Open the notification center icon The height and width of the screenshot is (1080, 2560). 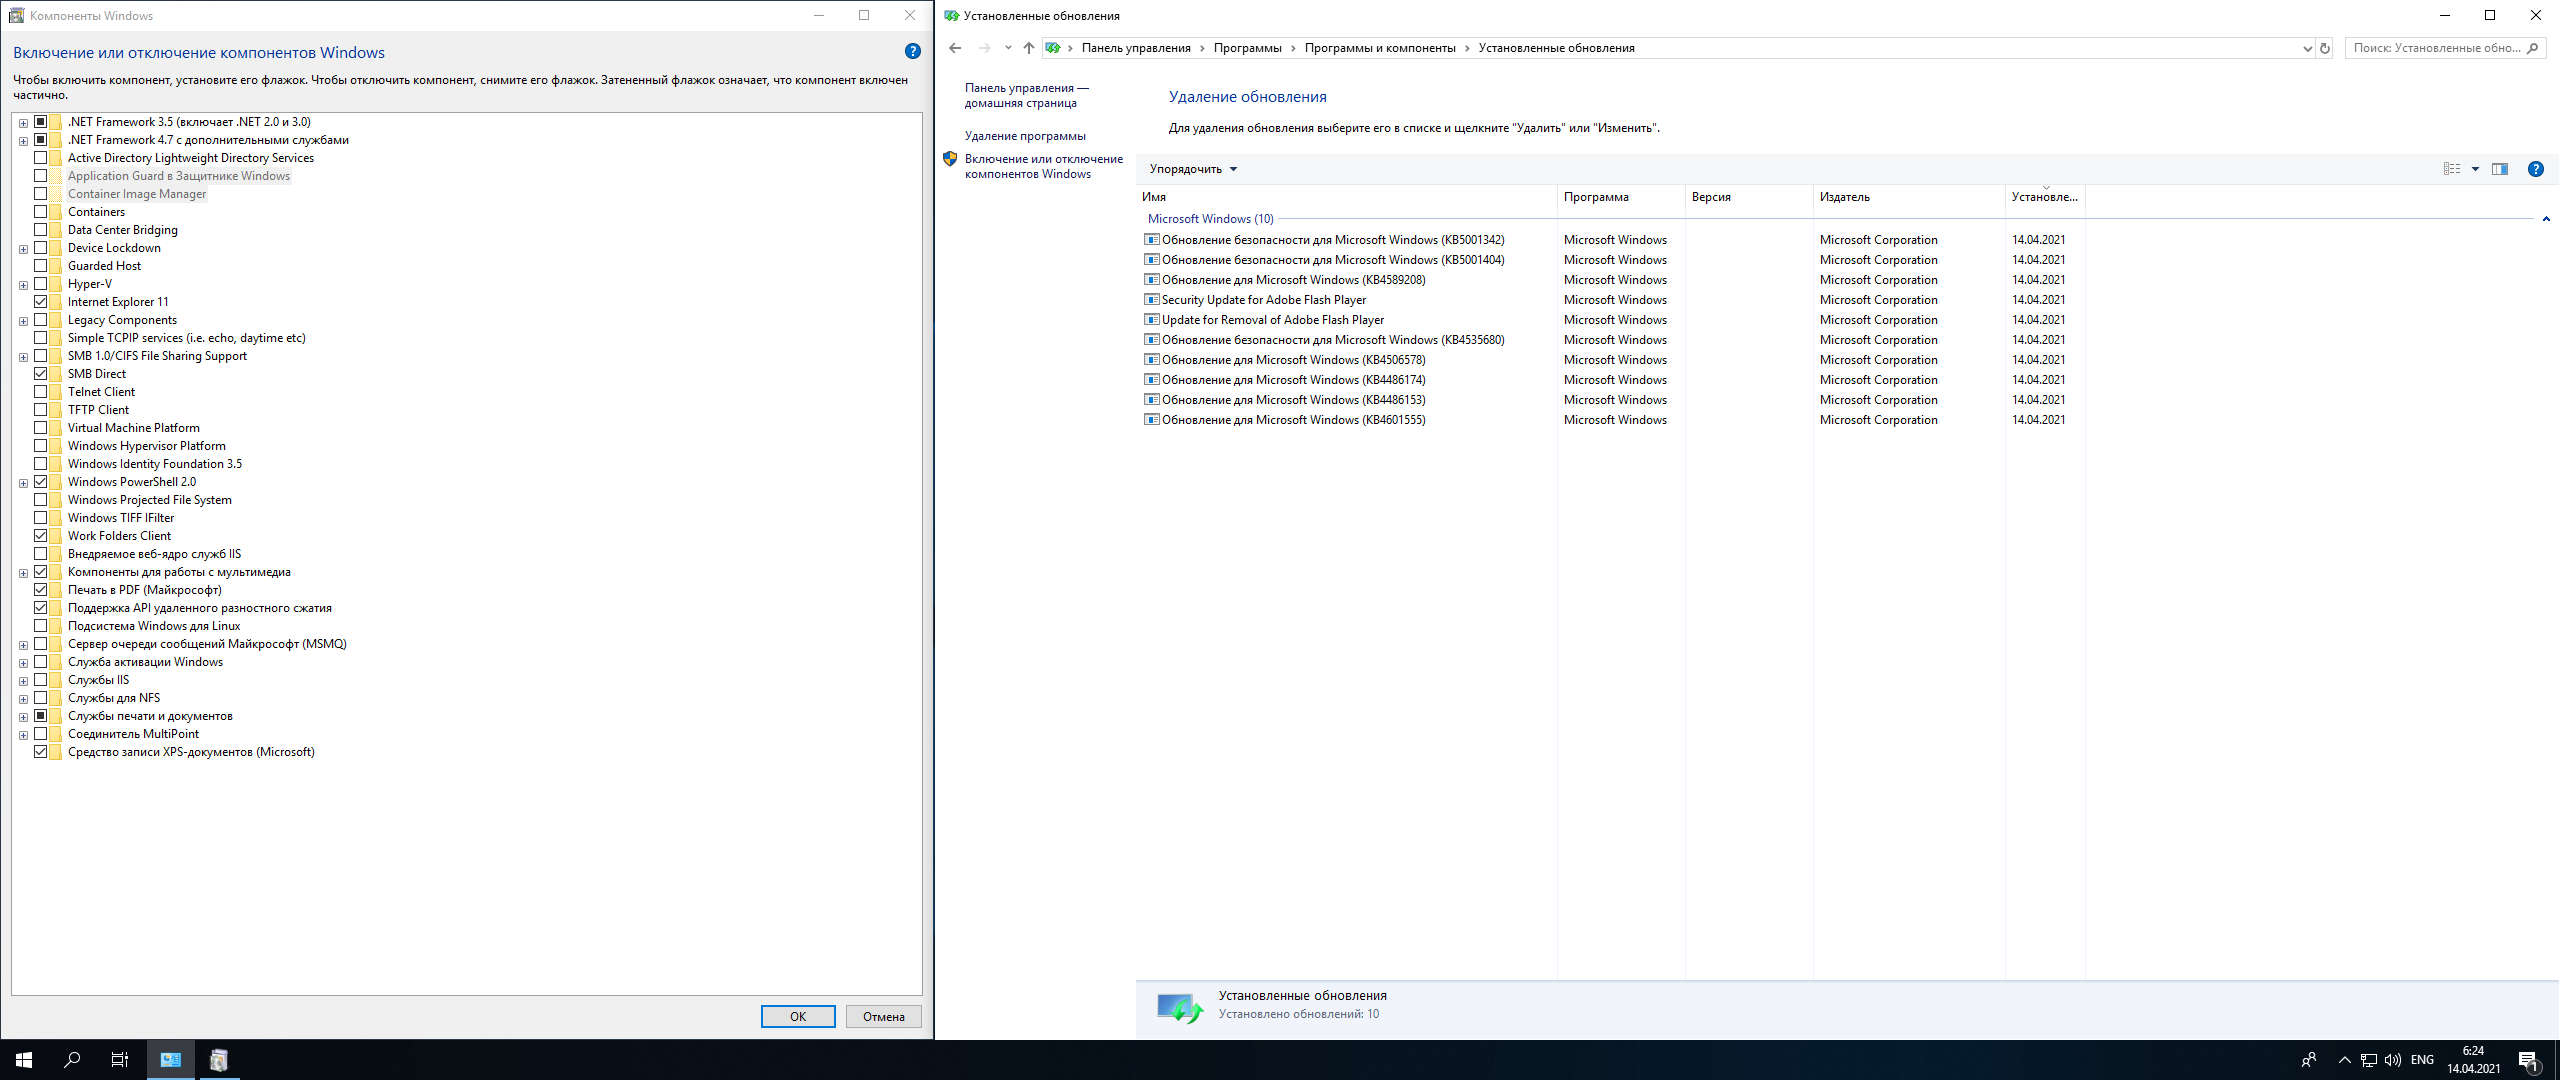click(x=2529, y=1060)
